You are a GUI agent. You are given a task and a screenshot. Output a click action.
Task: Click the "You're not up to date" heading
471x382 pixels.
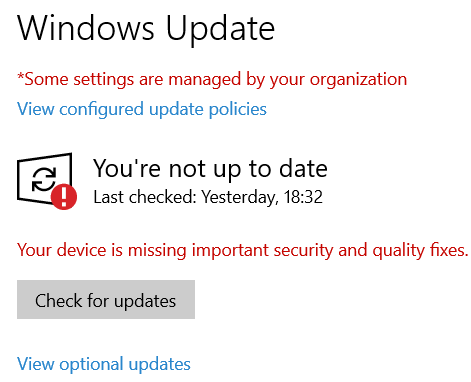coord(210,169)
